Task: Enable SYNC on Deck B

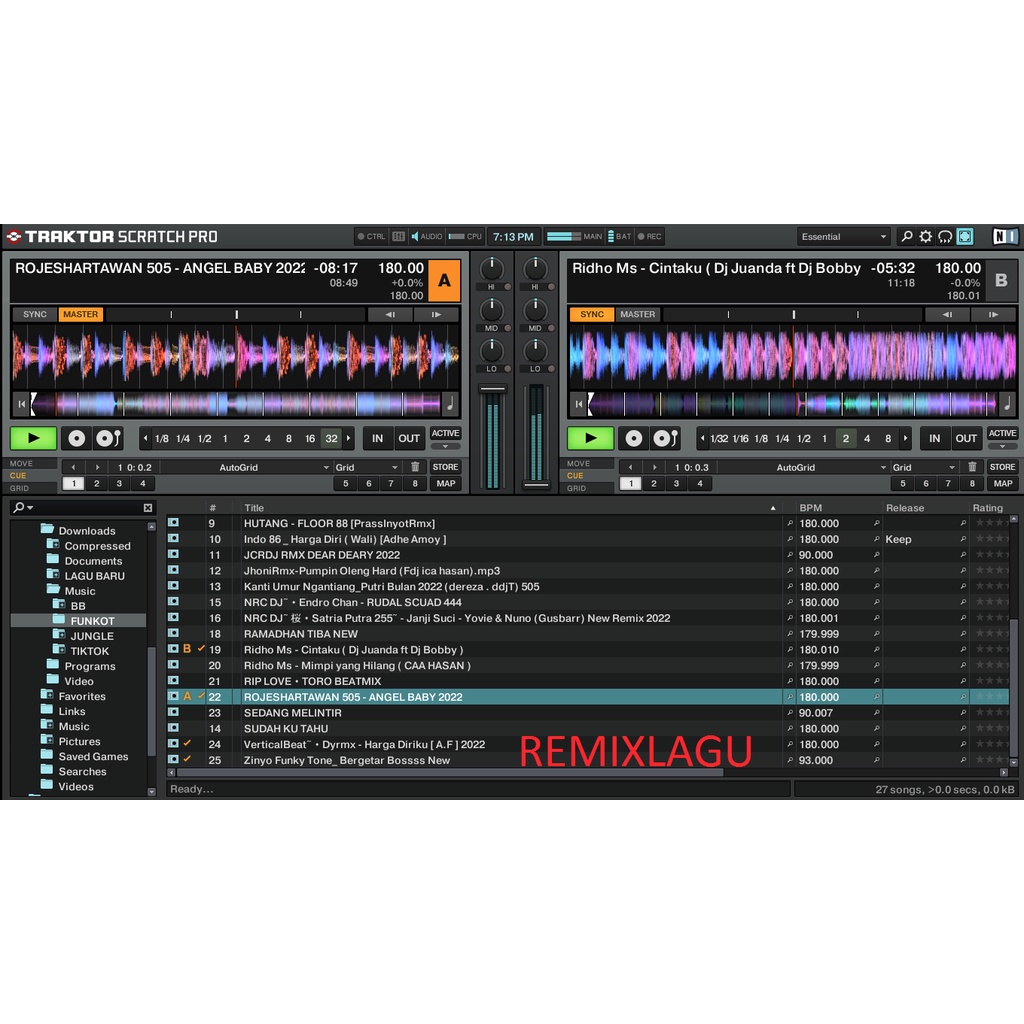Action: pos(591,313)
